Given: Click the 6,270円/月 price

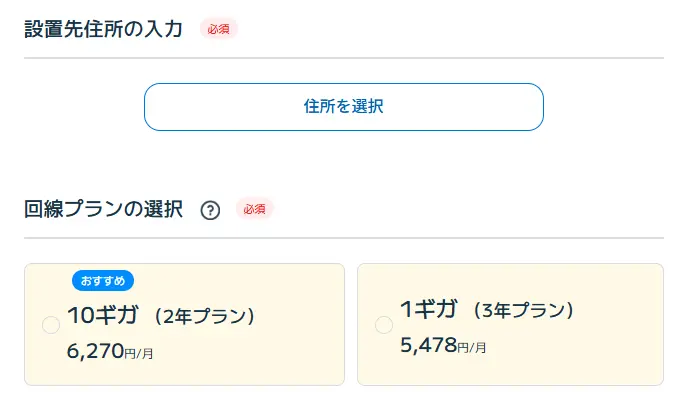Looking at the screenshot, I should (110, 351).
